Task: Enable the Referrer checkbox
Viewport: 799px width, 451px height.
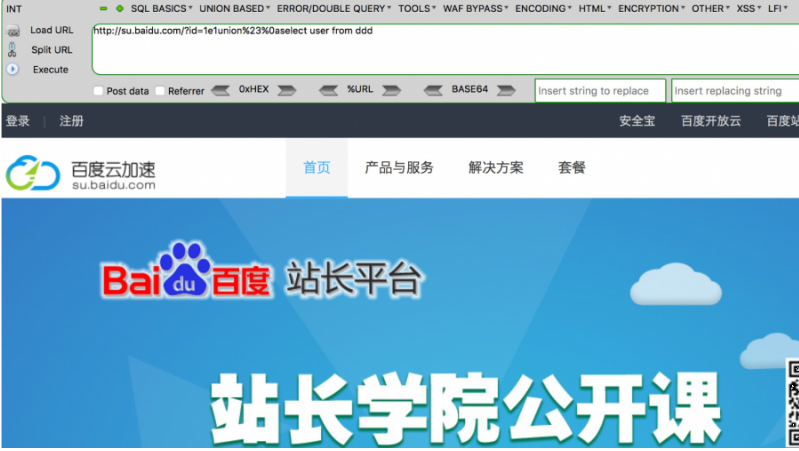Action: click(x=160, y=91)
